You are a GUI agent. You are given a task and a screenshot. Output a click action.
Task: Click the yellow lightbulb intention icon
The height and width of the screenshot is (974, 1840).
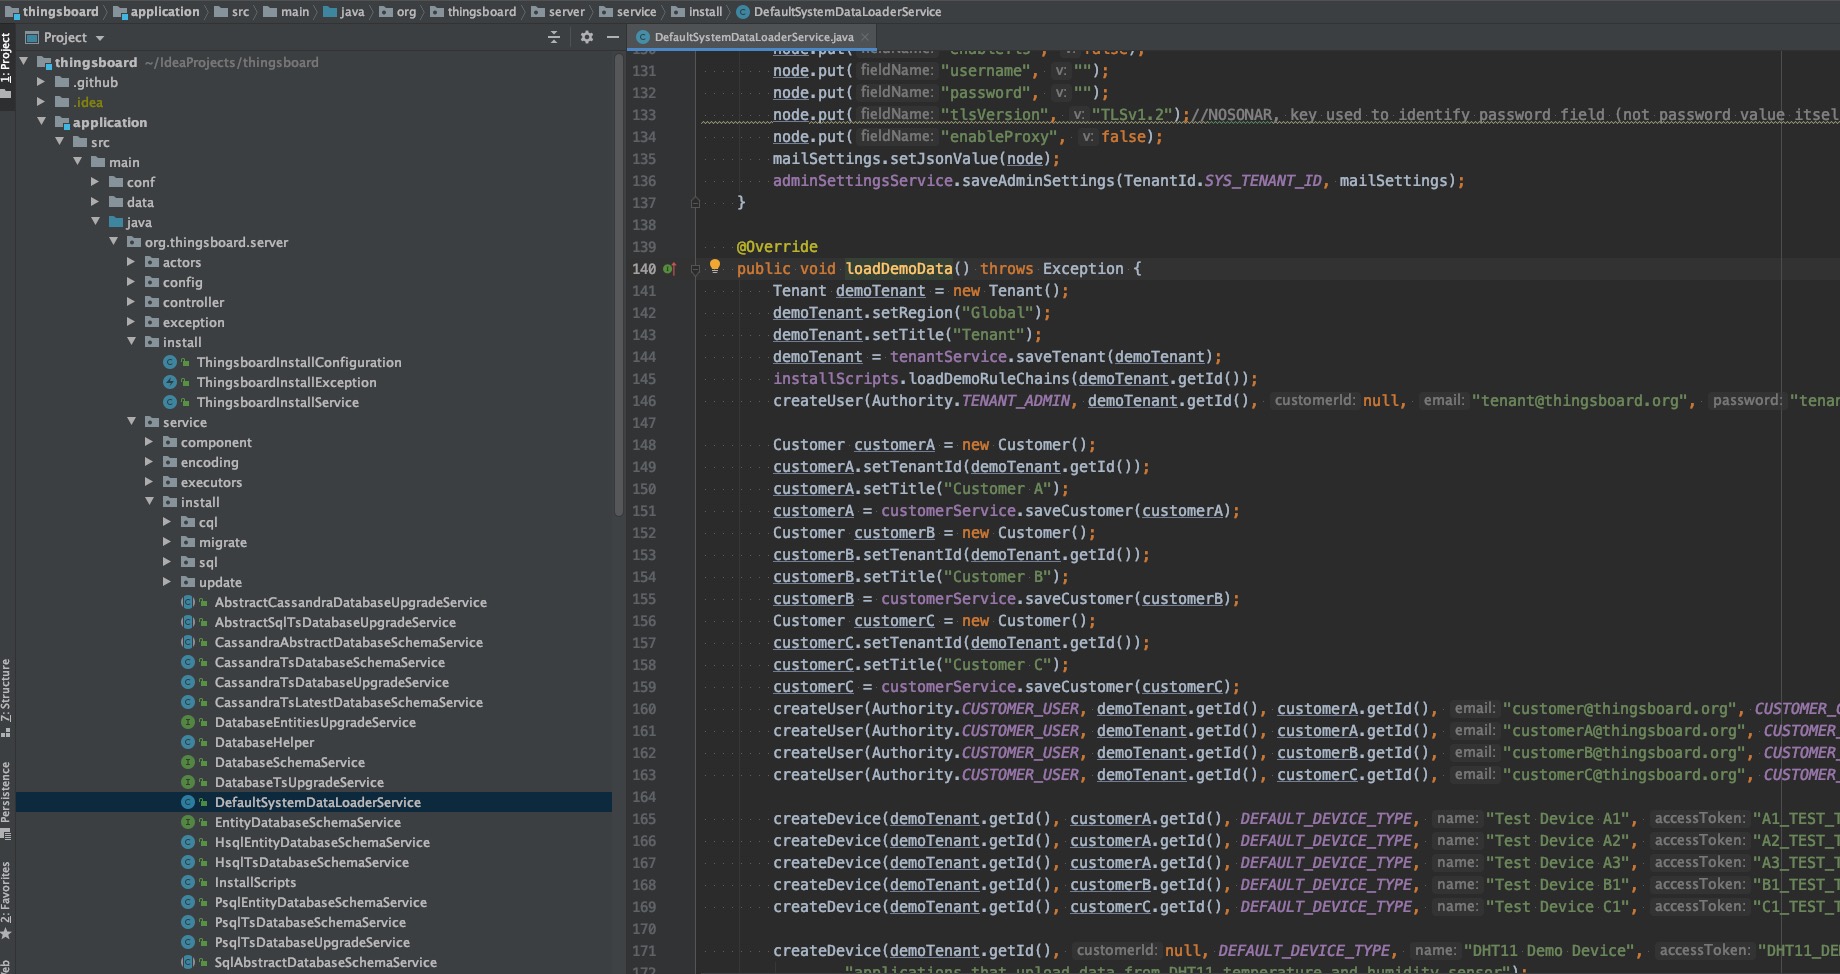pos(714,266)
